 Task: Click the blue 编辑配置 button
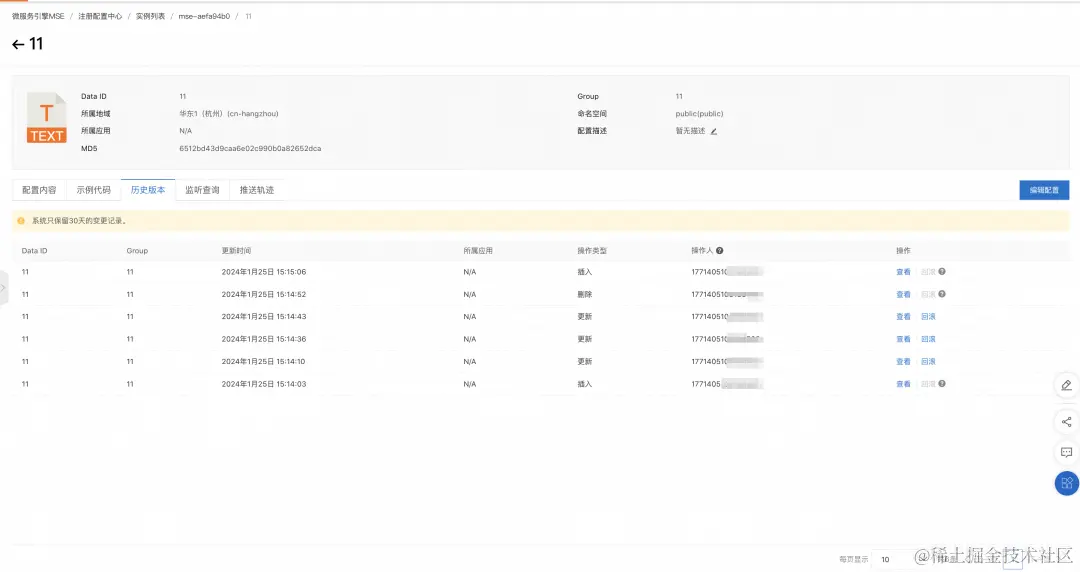point(1044,190)
